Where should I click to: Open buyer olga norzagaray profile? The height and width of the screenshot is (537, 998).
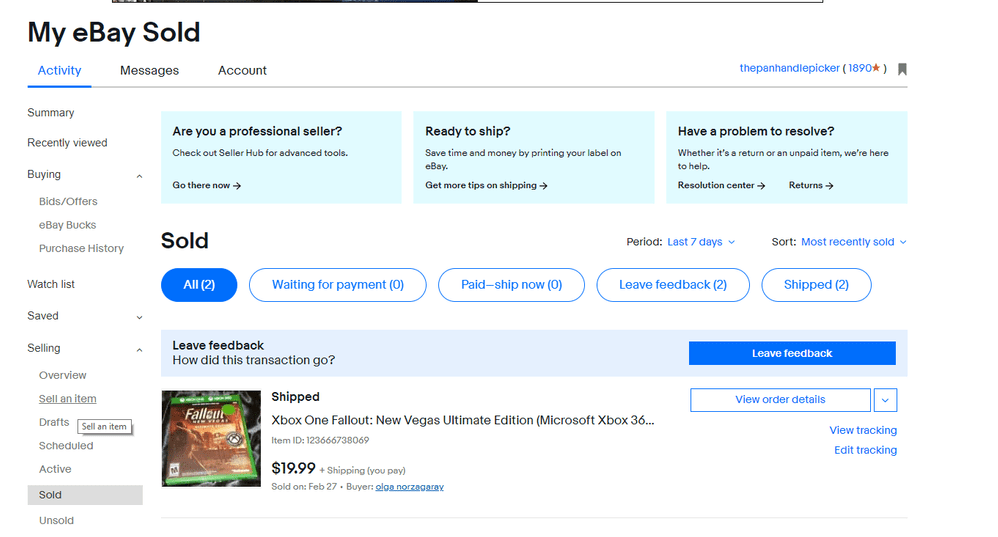click(x=409, y=487)
